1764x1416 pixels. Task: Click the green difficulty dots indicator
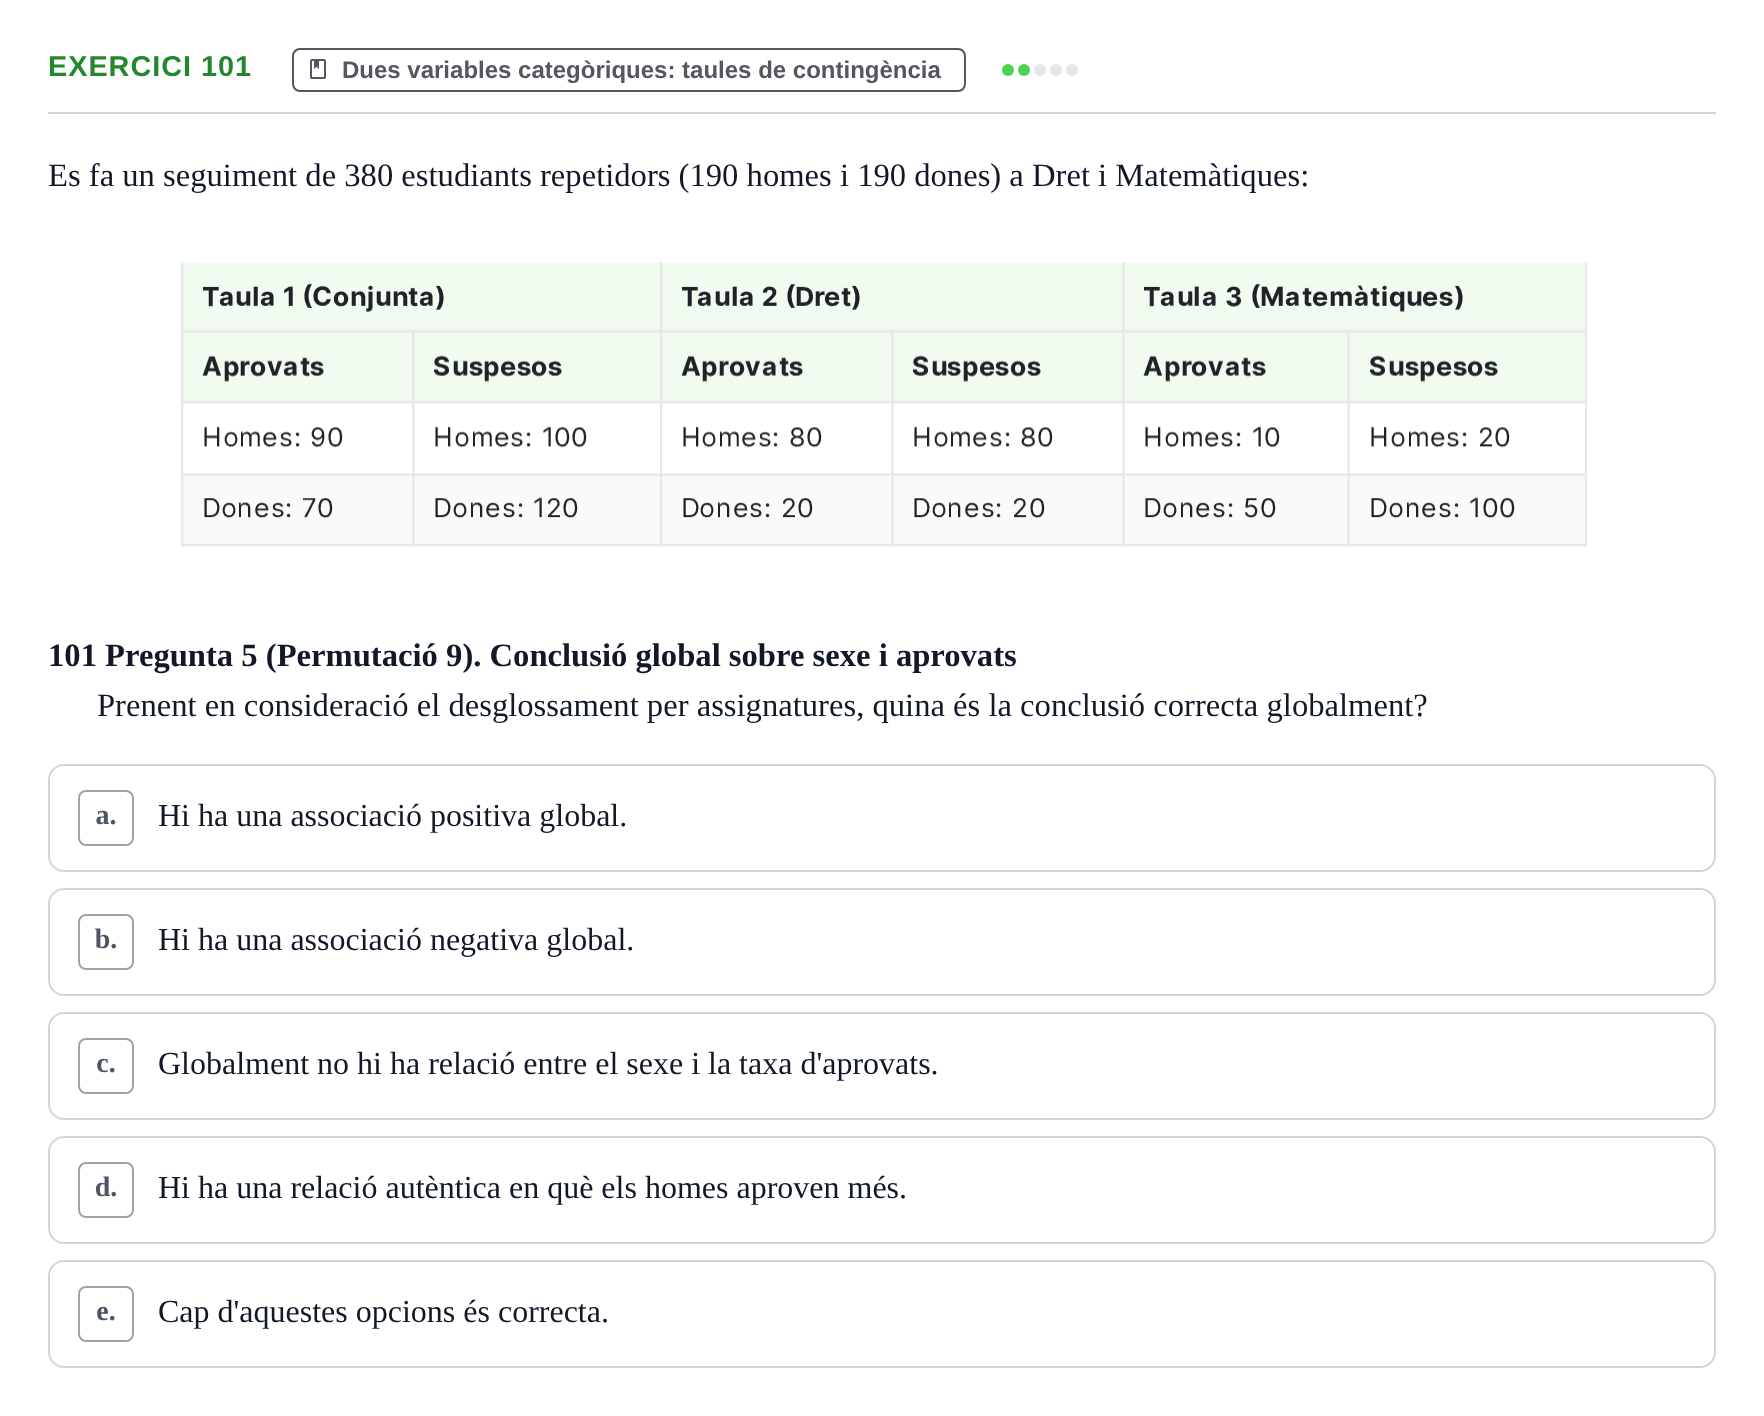click(1040, 70)
